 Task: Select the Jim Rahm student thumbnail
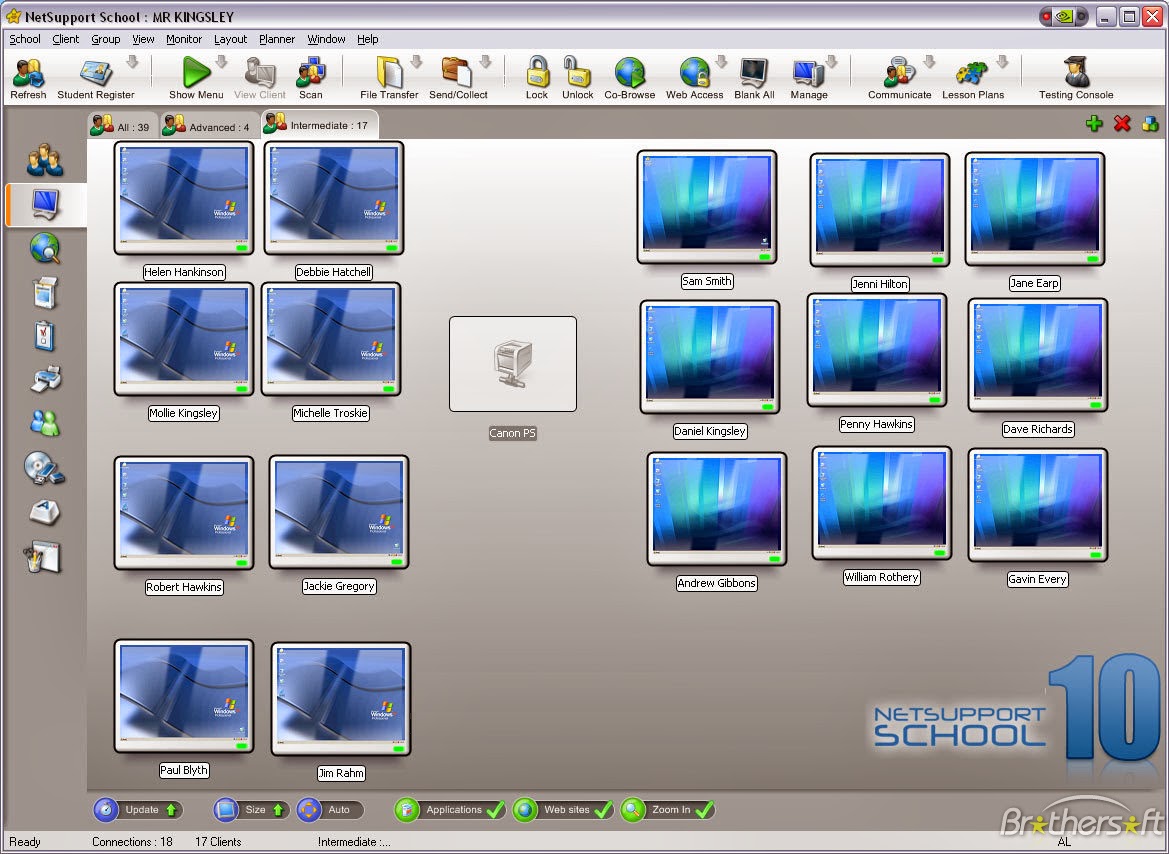pos(339,699)
